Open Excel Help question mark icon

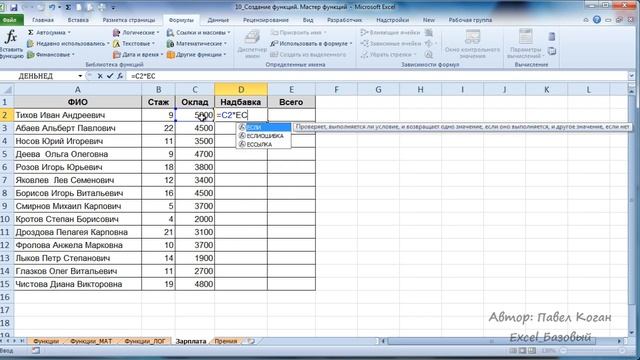pos(597,20)
